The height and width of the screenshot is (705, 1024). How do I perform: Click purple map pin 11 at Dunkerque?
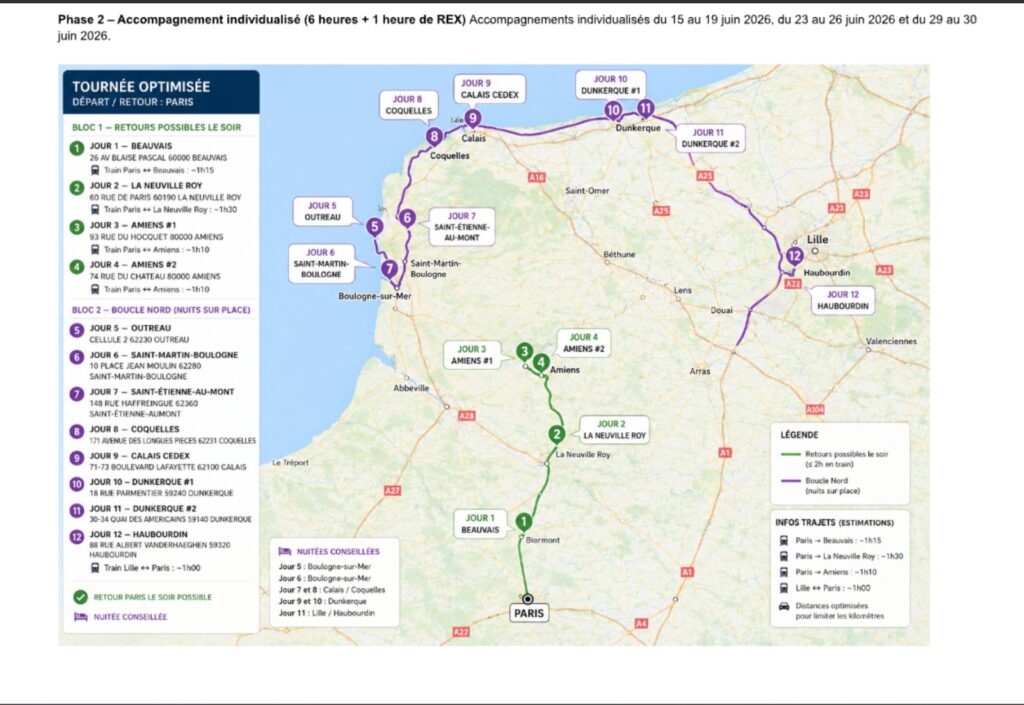point(645,108)
